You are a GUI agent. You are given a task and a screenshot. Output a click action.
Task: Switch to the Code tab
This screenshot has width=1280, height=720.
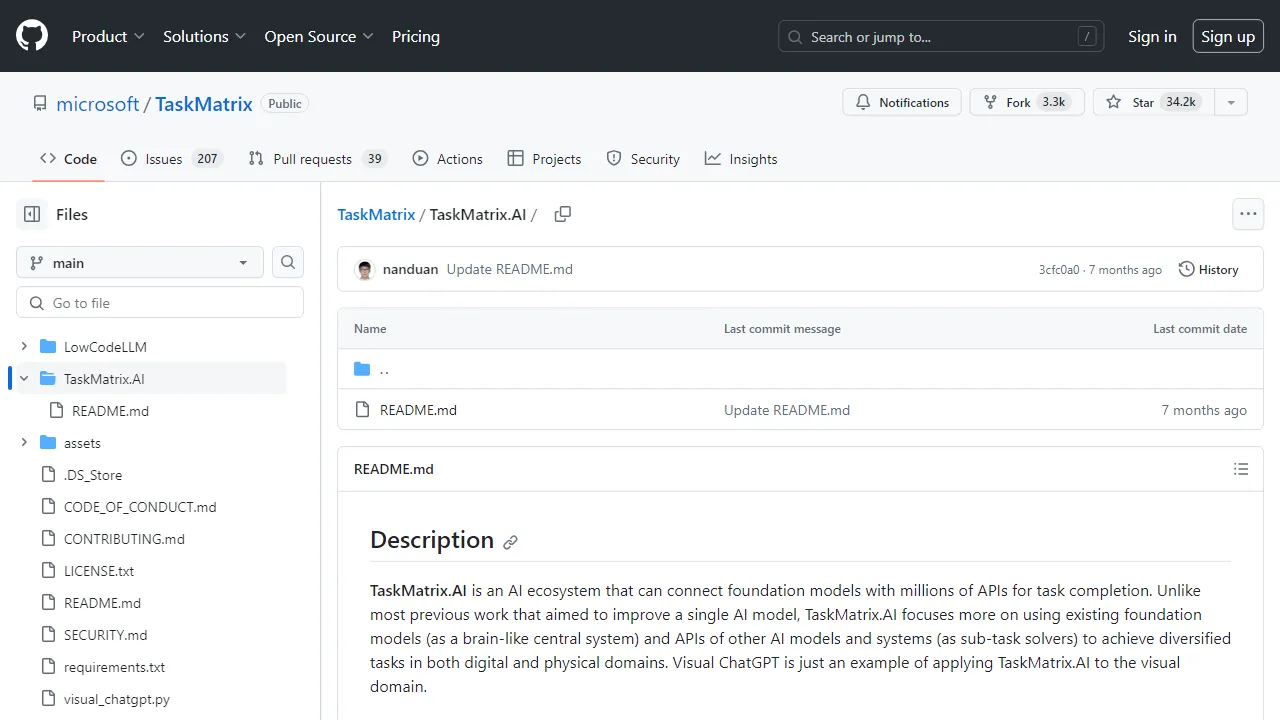(68, 159)
